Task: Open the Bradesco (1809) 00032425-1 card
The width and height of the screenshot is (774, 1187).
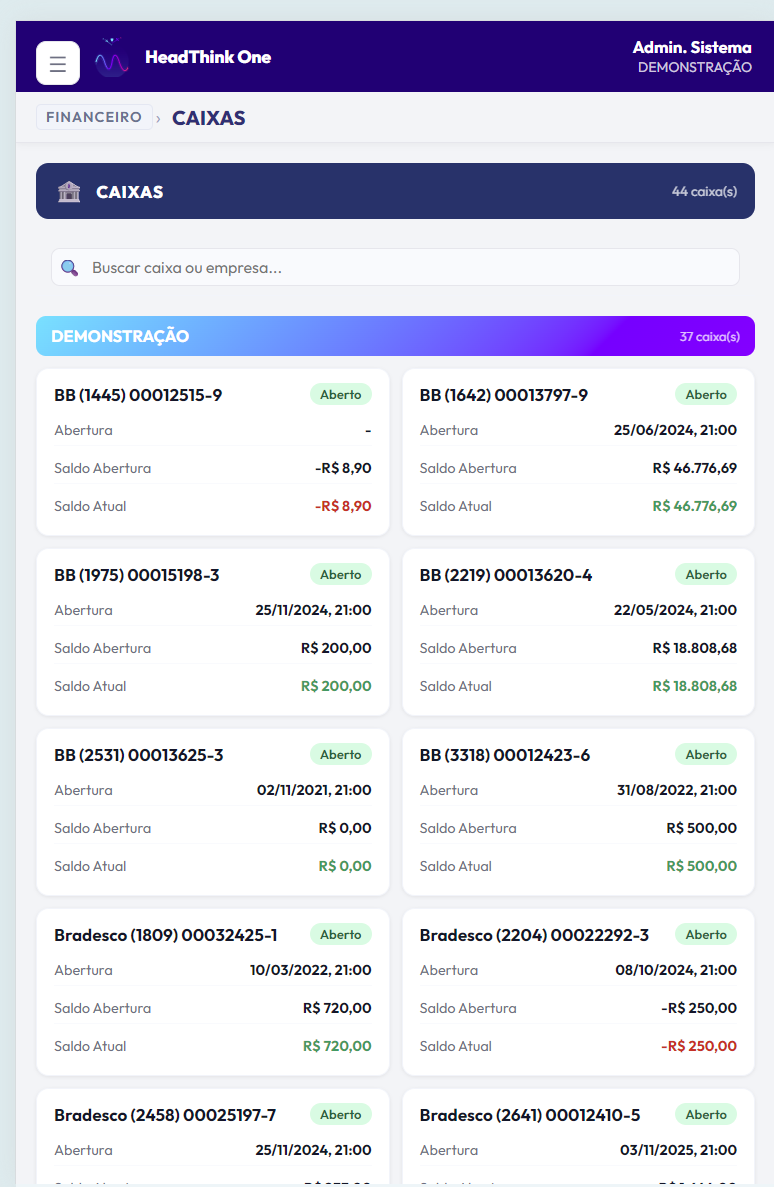Action: 213,992
